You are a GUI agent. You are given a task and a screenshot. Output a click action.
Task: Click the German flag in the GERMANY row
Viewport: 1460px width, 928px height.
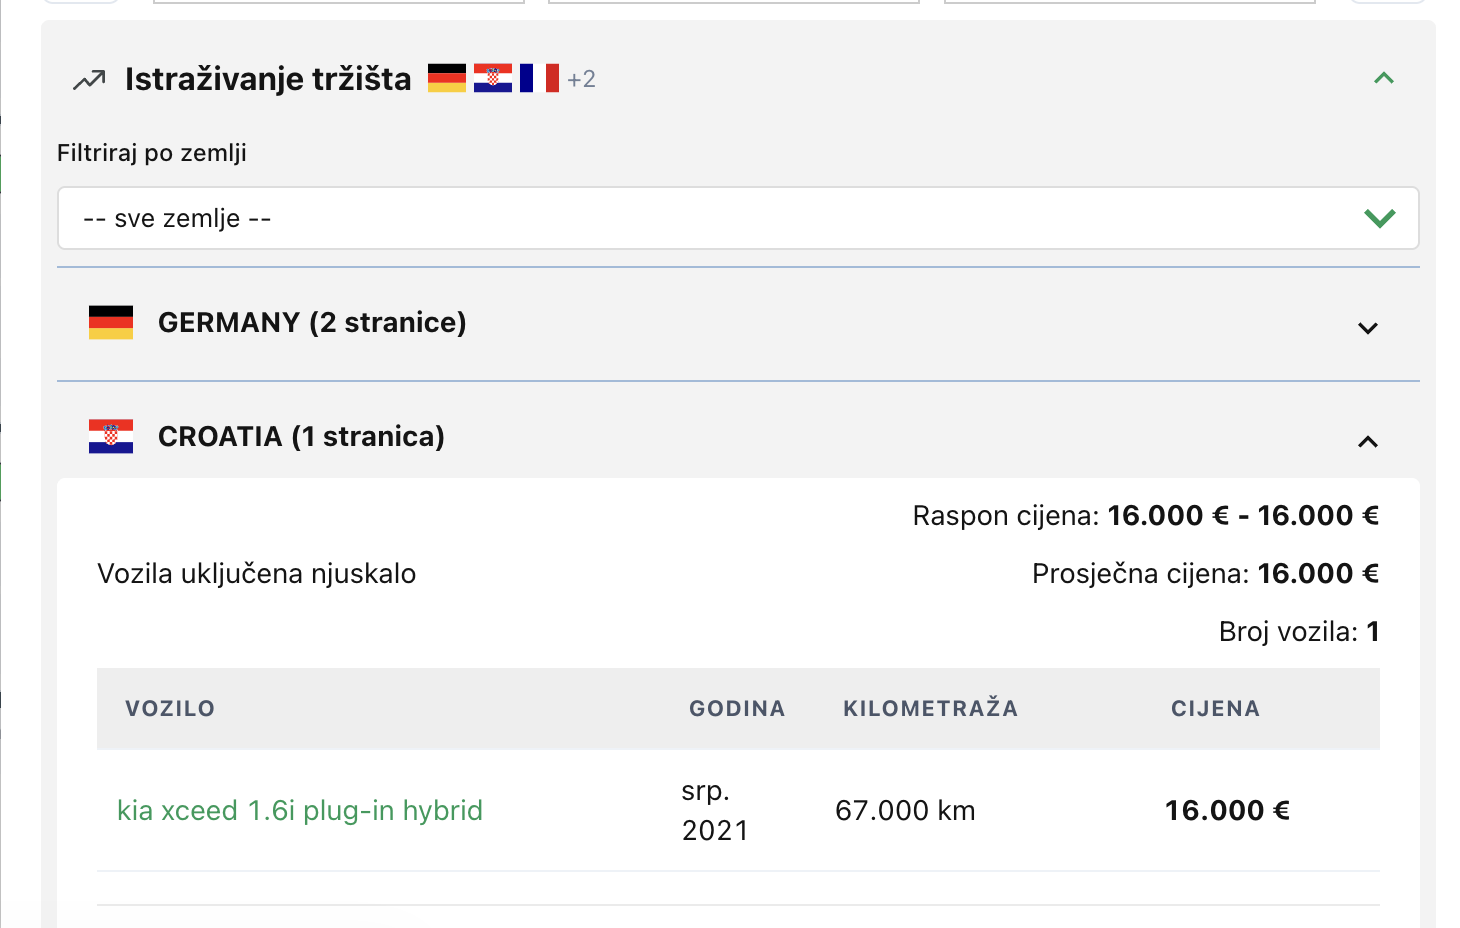coord(111,322)
